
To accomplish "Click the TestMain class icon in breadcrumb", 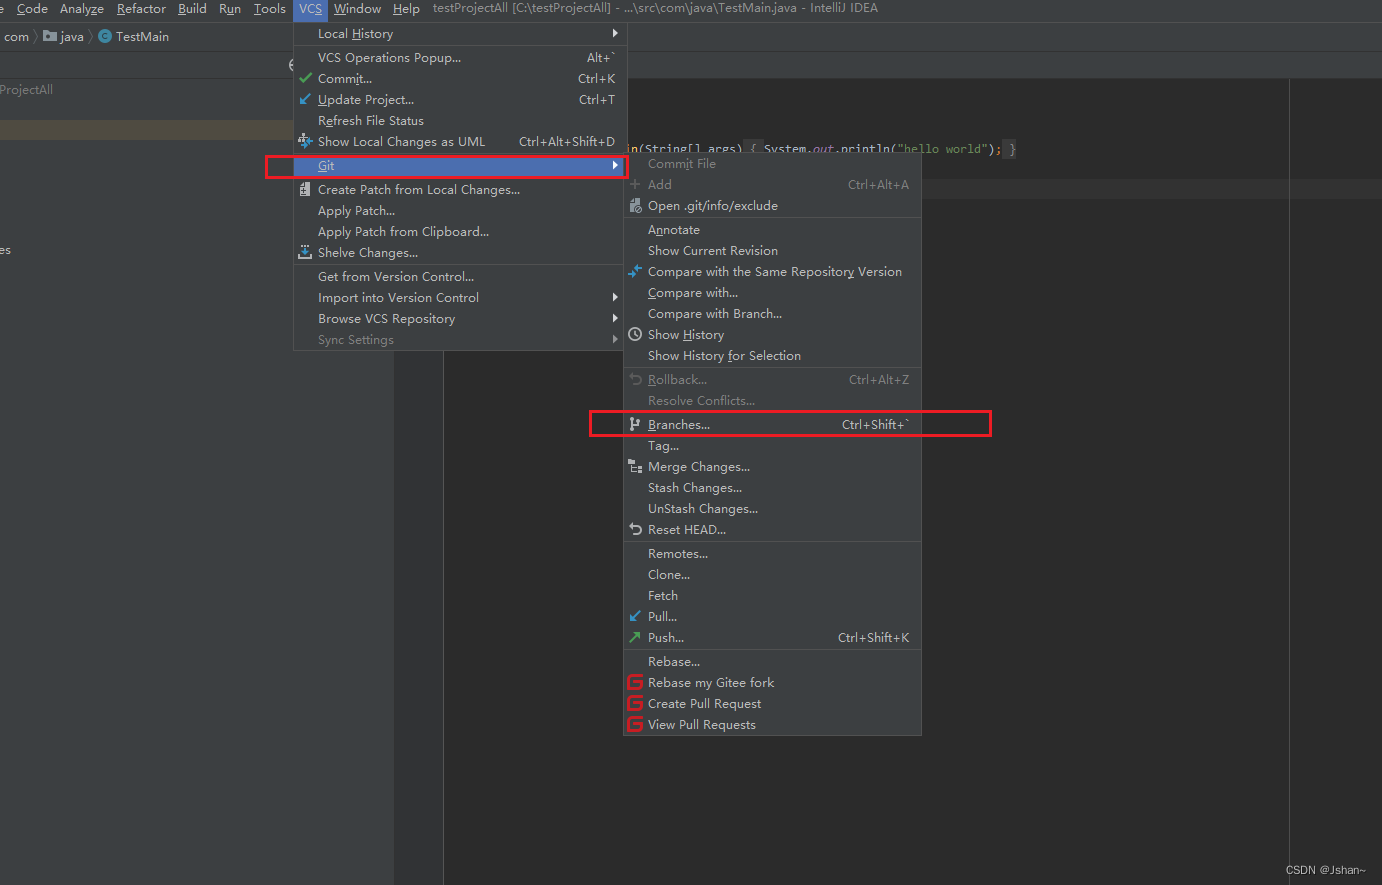I will click(x=105, y=36).
